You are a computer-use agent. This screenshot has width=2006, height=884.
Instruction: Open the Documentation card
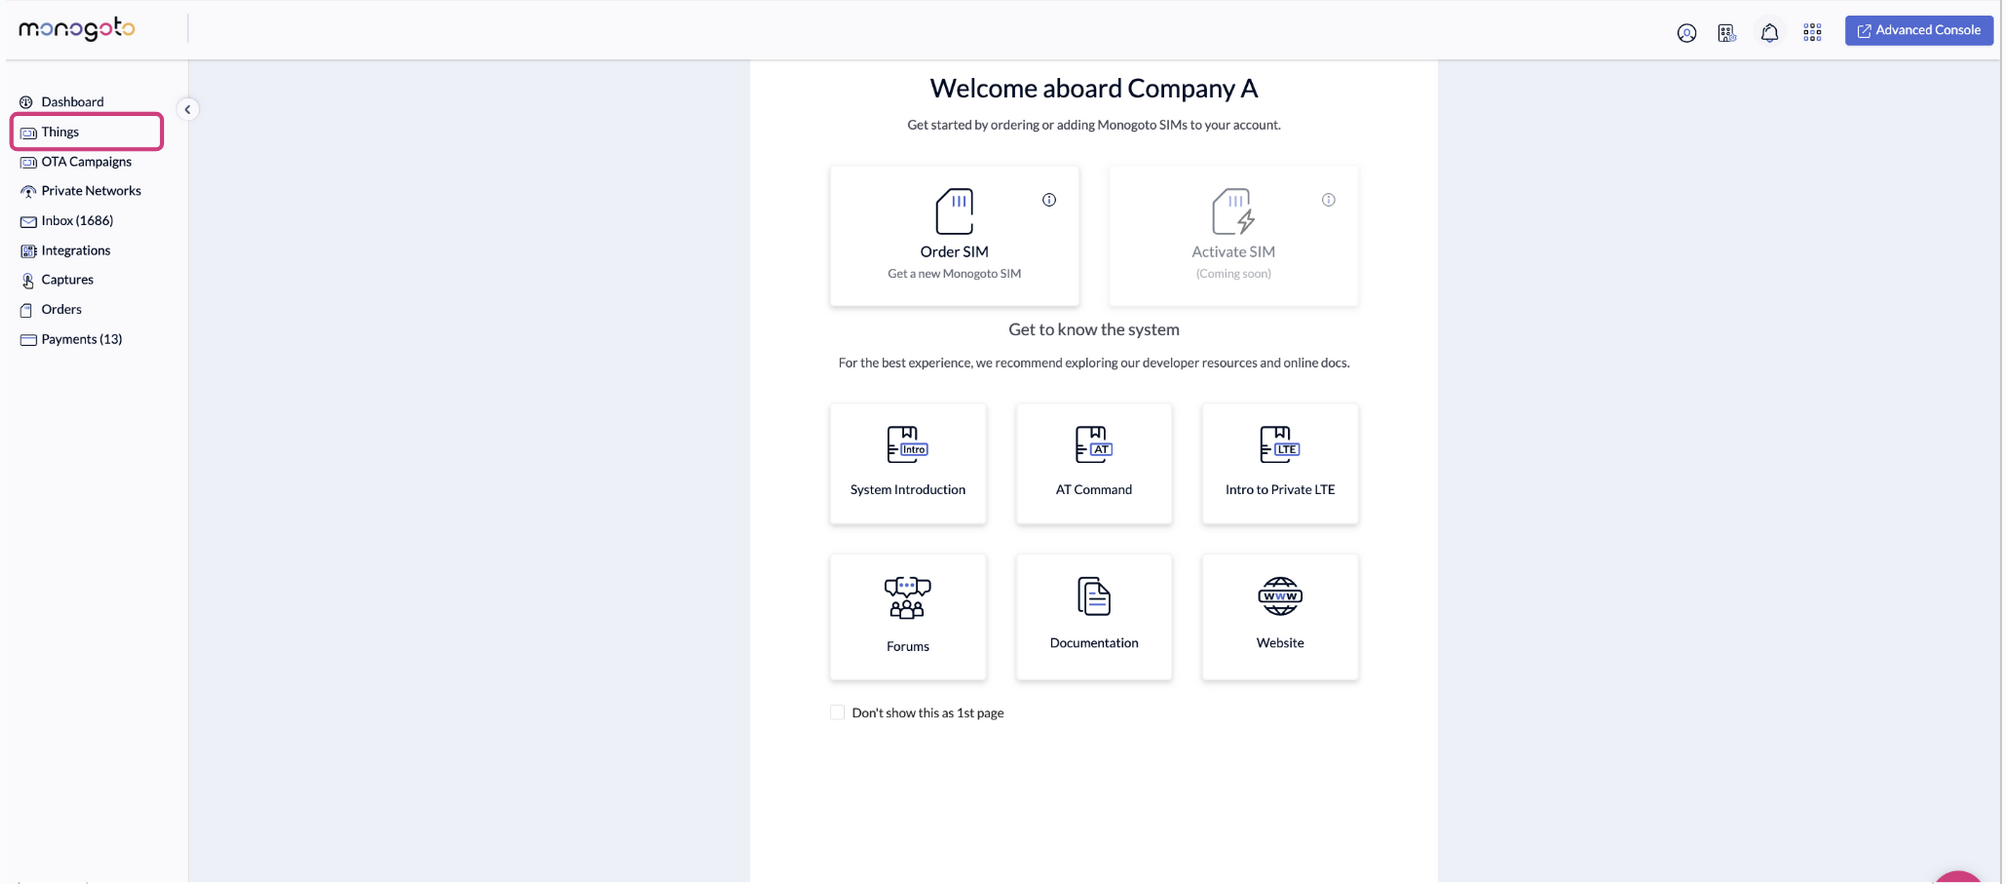pos(1093,617)
